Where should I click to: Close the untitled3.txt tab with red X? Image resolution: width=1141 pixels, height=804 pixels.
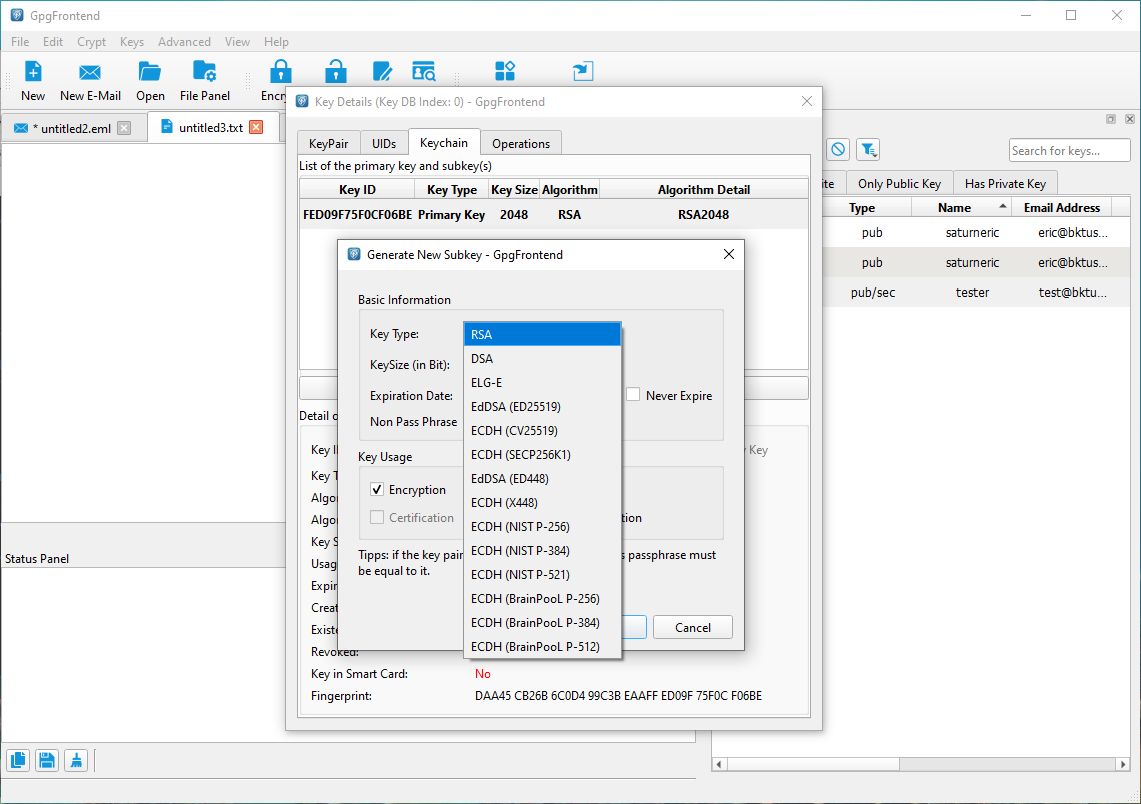(x=256, y=127)
